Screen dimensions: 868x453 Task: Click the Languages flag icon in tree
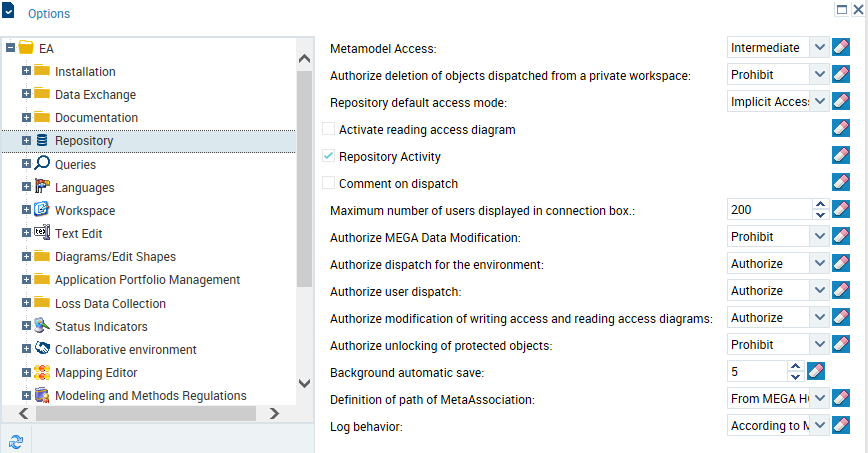point(42,187)
